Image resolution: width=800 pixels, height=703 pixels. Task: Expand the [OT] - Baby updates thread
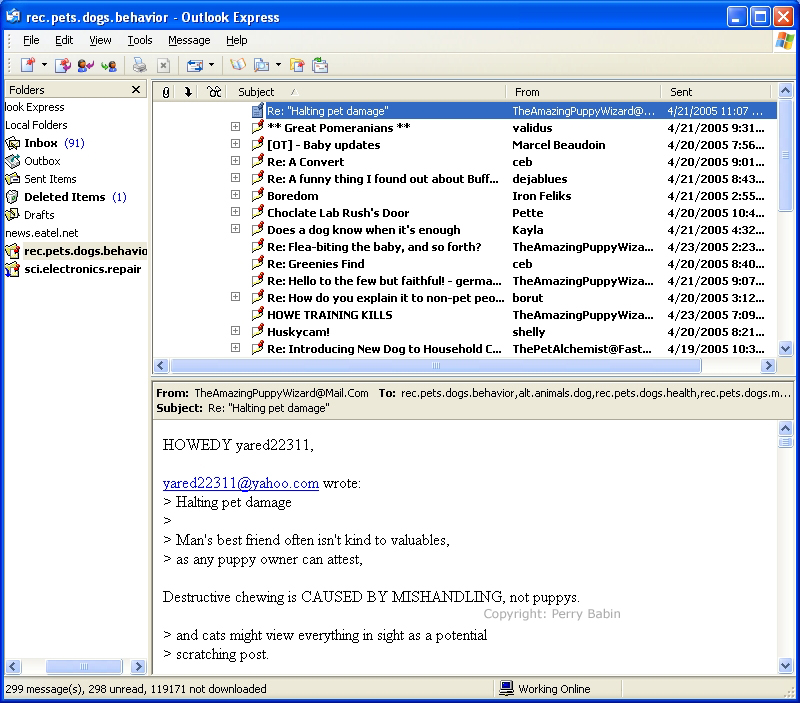(x=235, y=144)
